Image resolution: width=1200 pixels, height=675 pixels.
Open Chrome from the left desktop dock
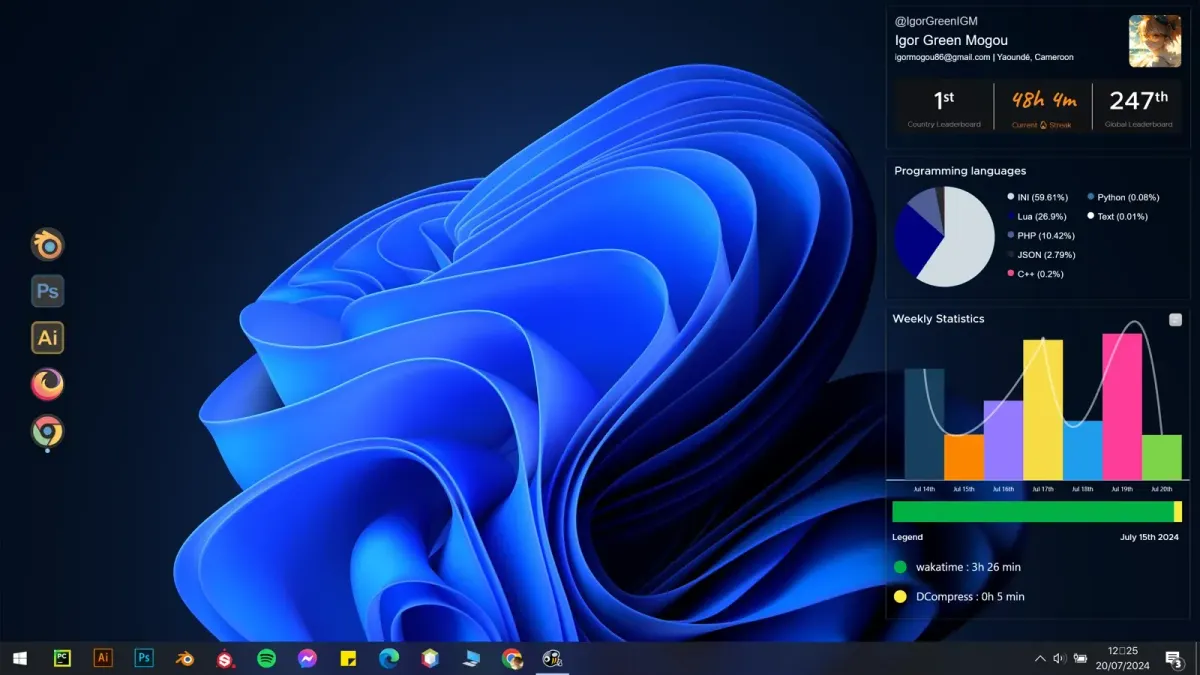point(47,432)
